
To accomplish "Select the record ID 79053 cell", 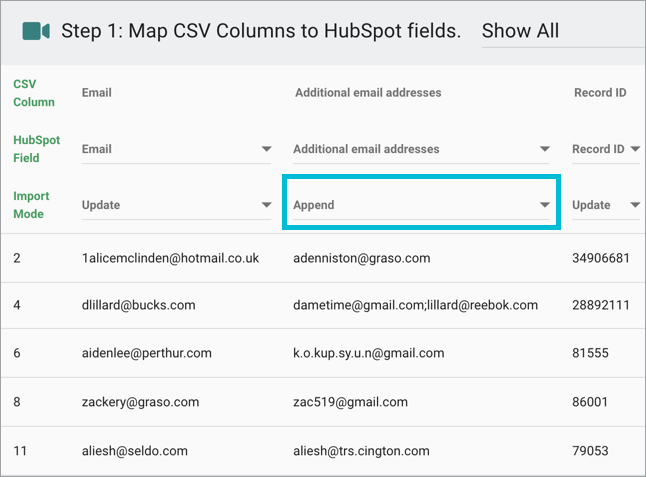I will (x=590, y=451).
